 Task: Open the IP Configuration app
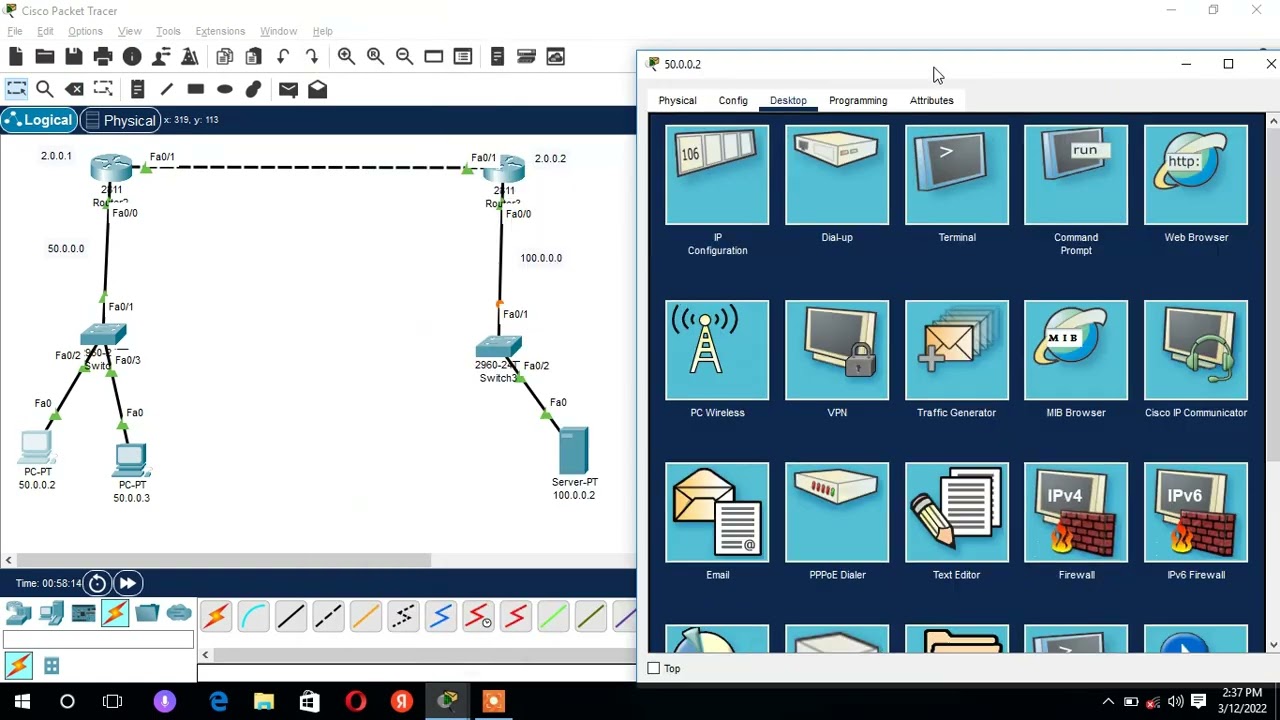click(717, 175)
